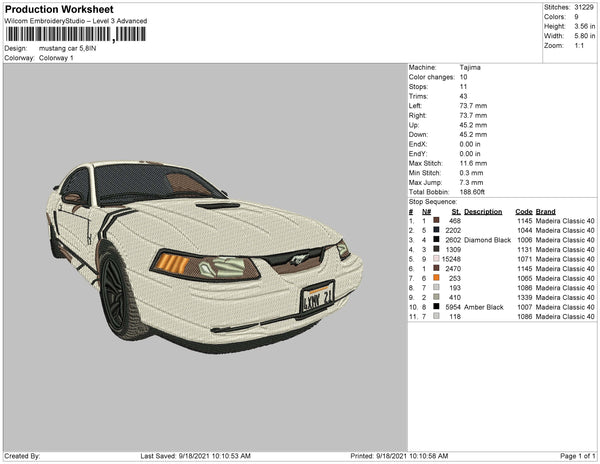Click stitch count '2202' in row 2

[453, 230]
